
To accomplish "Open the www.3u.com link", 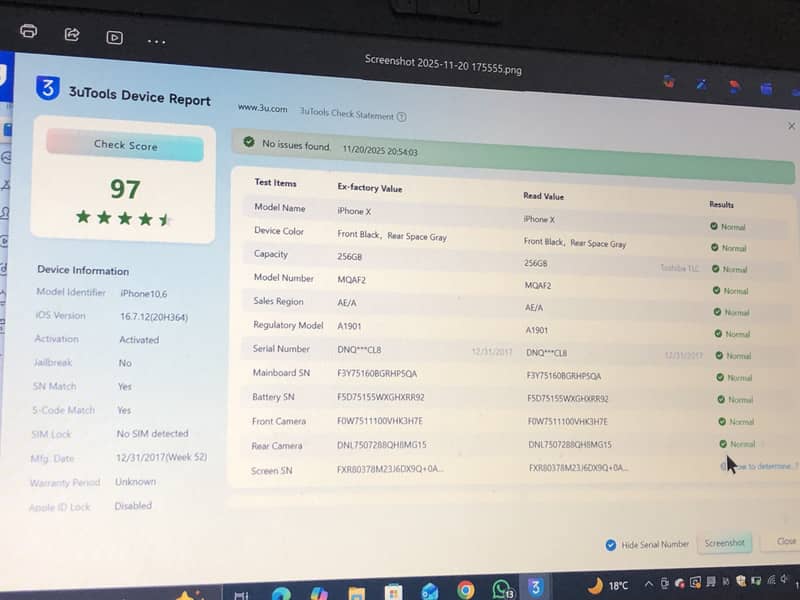I will pyautogui.click(x=262, y=109).
